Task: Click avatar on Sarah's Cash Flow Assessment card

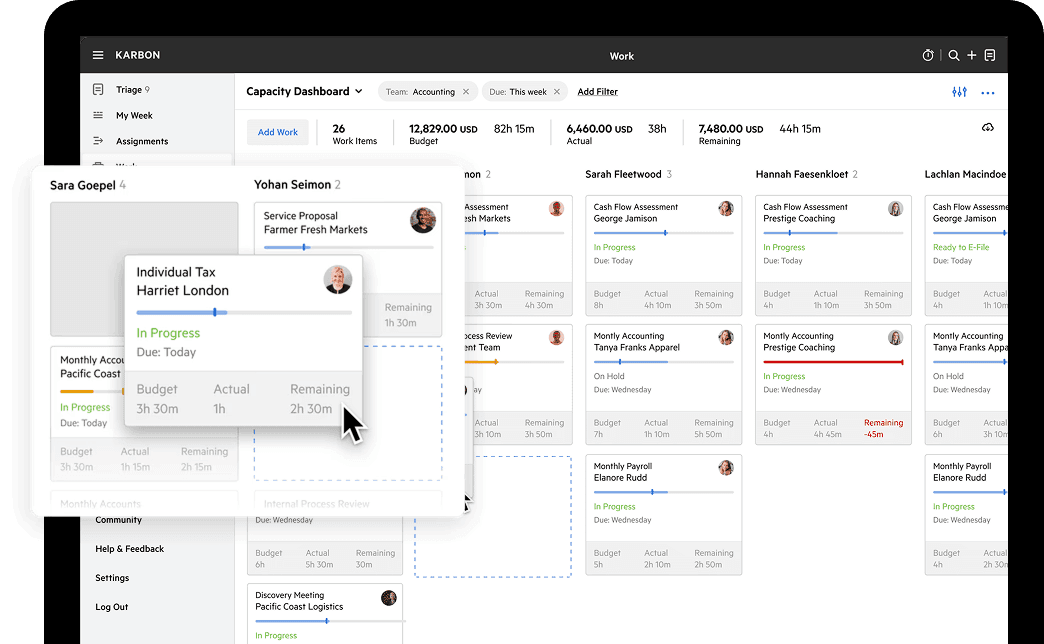Action: point(726,208)
